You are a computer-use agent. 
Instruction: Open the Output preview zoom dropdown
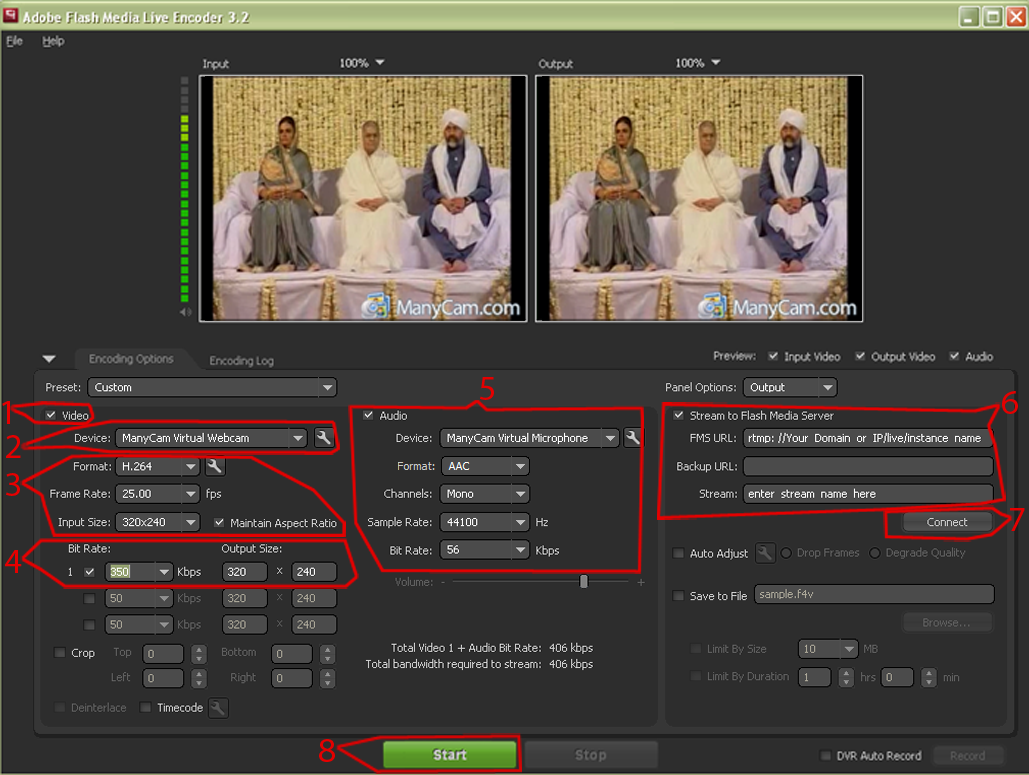pos(698,63)
